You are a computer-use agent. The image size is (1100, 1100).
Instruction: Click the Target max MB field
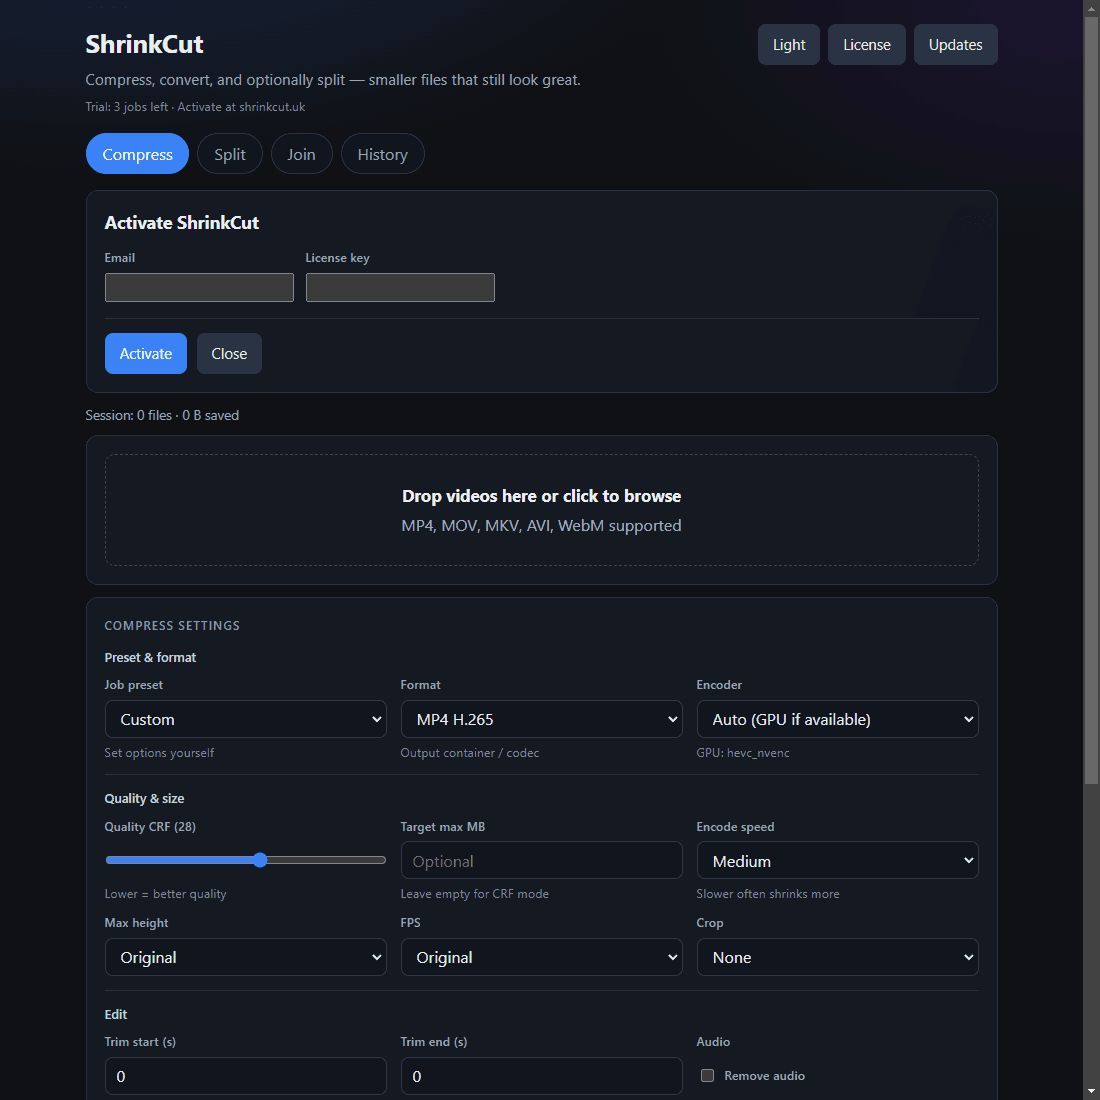(x=542, y=861)
